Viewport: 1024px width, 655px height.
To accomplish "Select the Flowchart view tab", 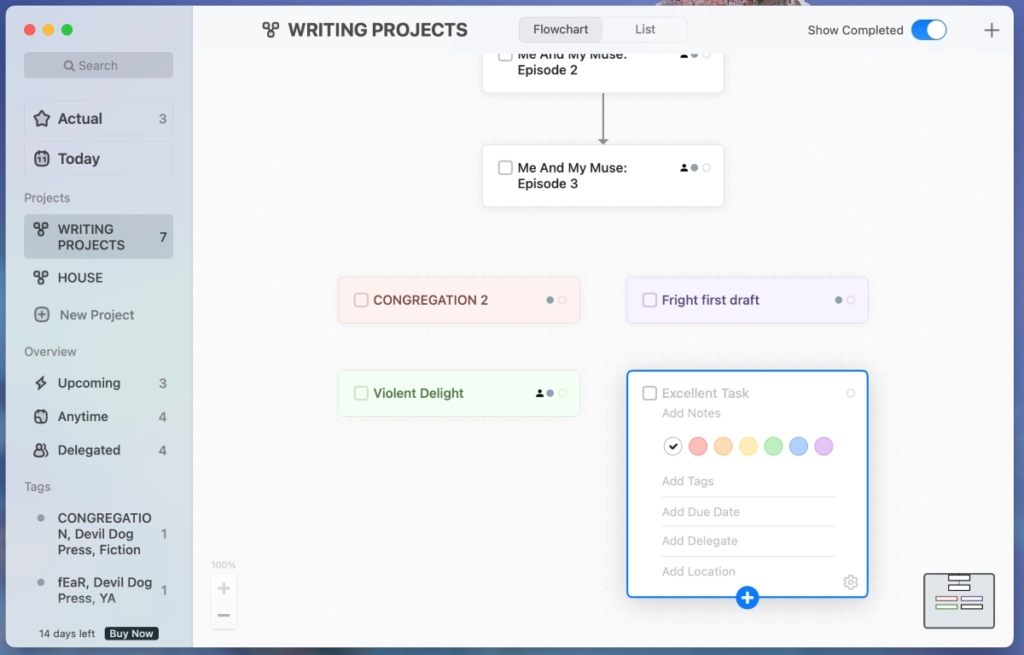I will (560, 29).
